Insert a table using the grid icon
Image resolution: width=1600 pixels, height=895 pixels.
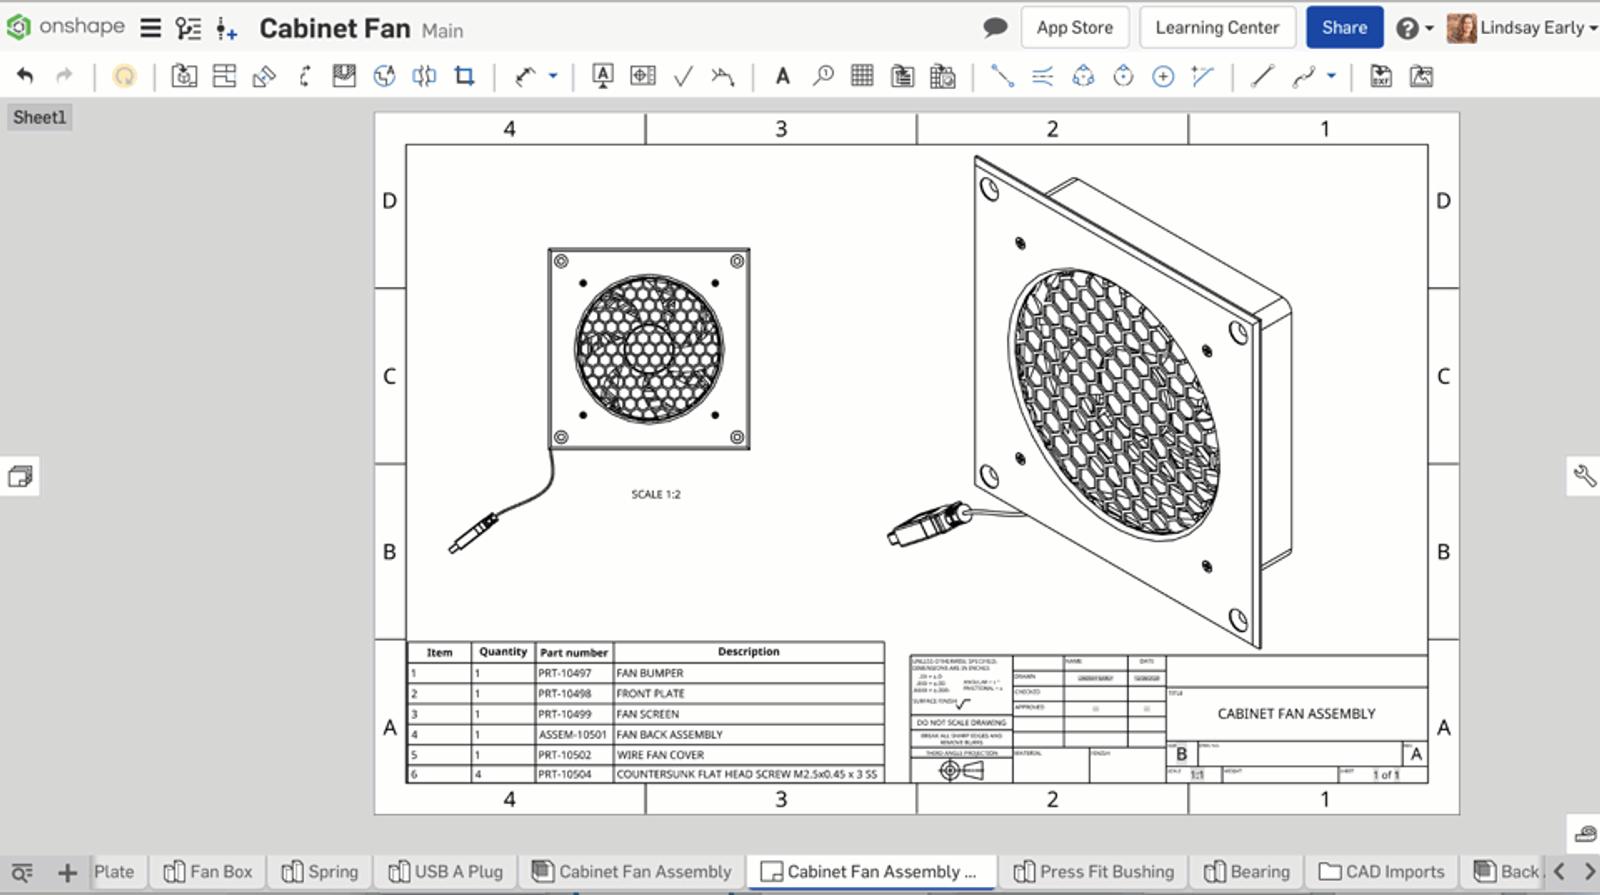pos(862,76)
